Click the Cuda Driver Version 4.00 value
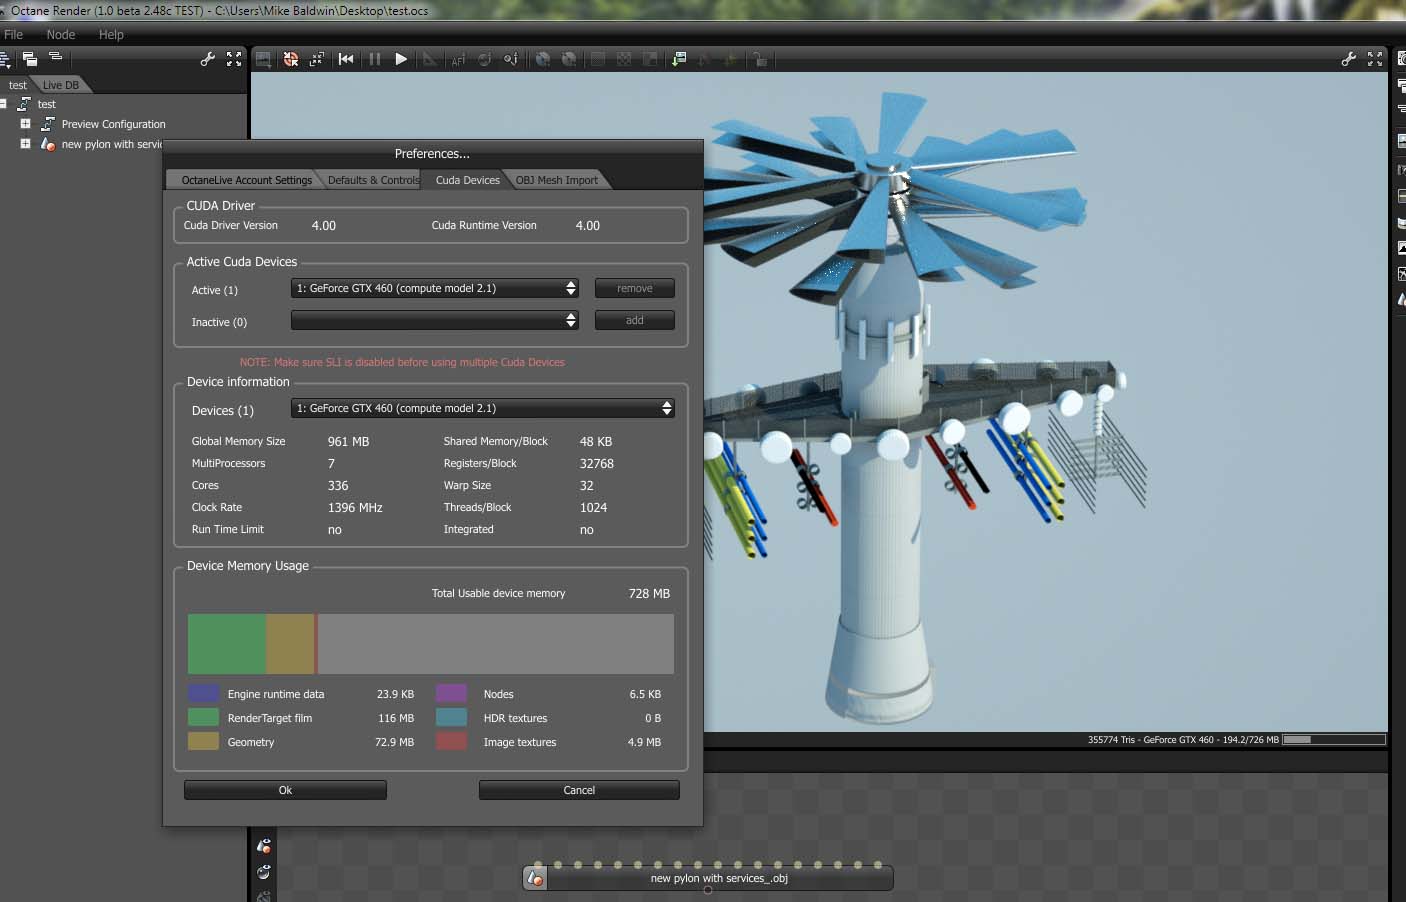Viewport: 1406px width, 902px height. pyautogui.click(x=323, y=225)
